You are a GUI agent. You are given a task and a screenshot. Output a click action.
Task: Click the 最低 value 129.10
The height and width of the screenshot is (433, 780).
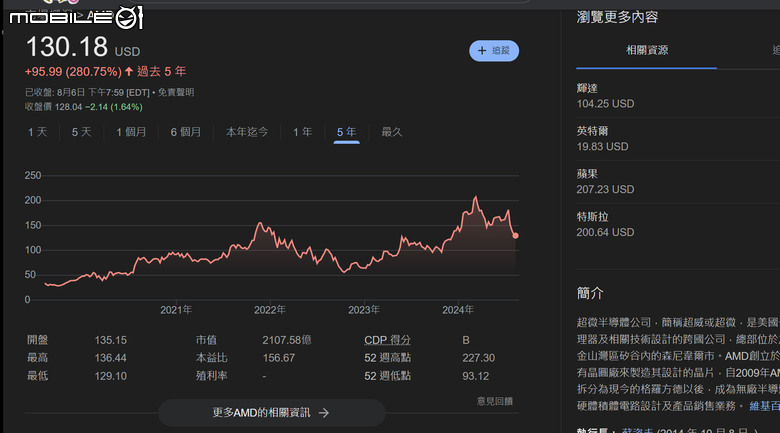click(110, 376)
